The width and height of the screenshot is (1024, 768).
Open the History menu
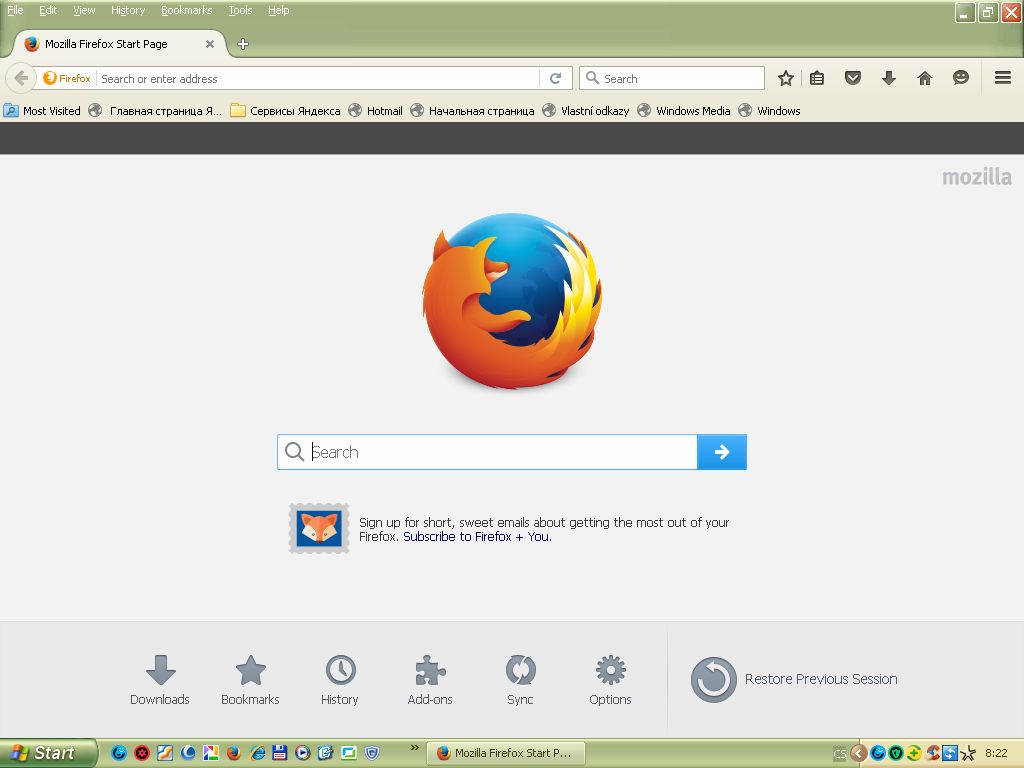point(128,10)
